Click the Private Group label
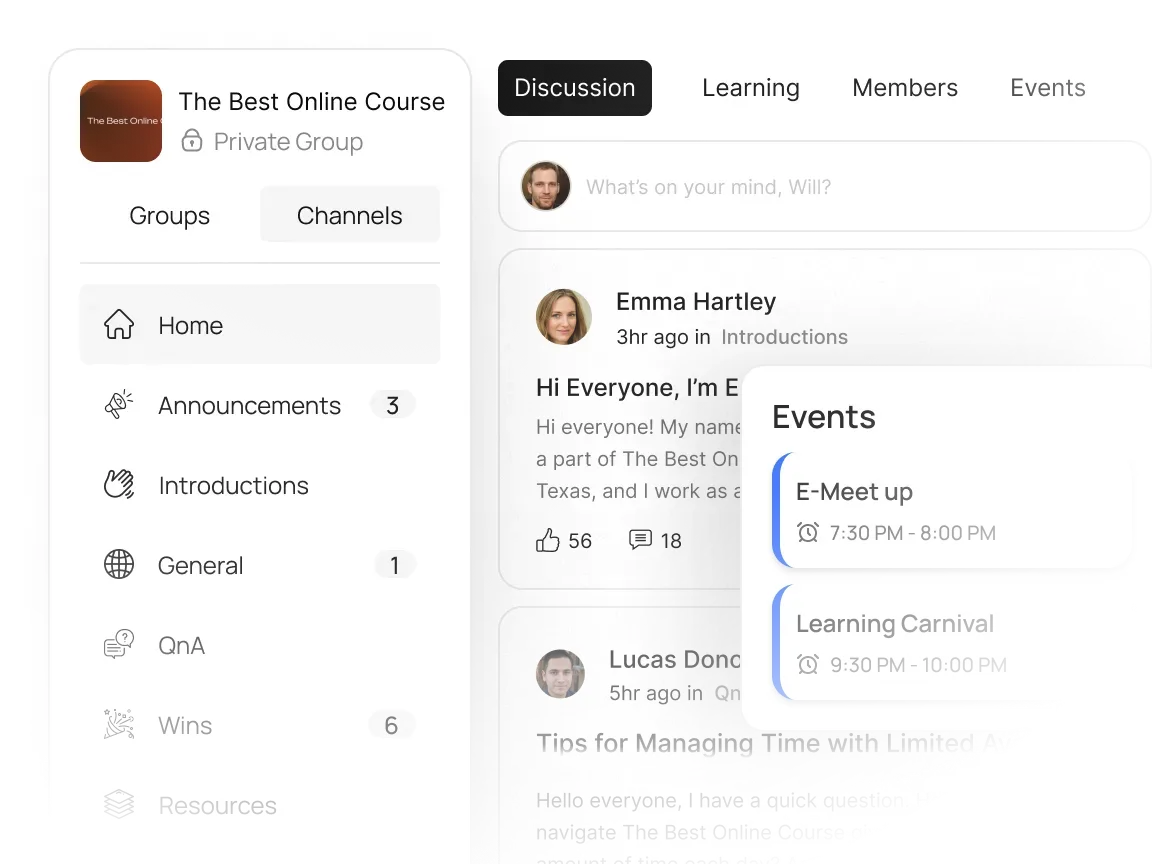Image resolution: width=1152 pixels, height=864 pixels. (x=288, y=142)
